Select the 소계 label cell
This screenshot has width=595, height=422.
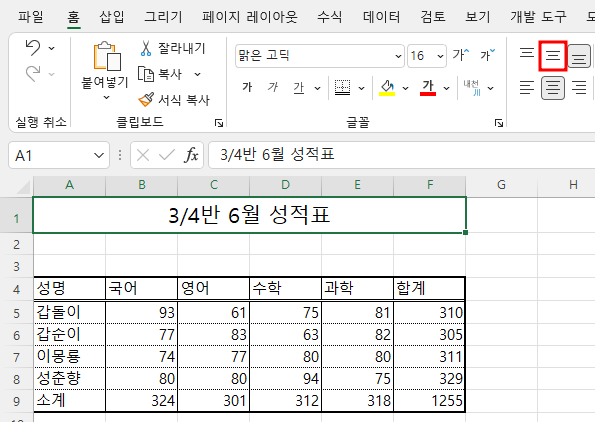pyautogui.click(x=69, y=401)
